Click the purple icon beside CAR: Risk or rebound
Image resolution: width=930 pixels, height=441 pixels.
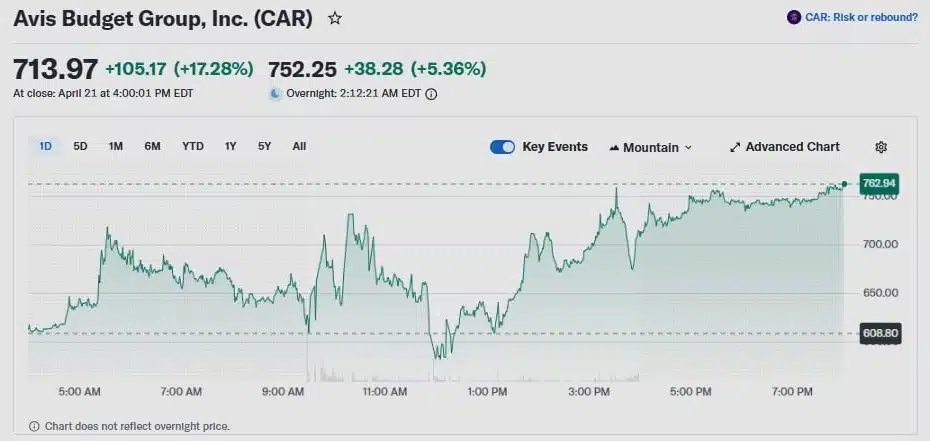794,17
